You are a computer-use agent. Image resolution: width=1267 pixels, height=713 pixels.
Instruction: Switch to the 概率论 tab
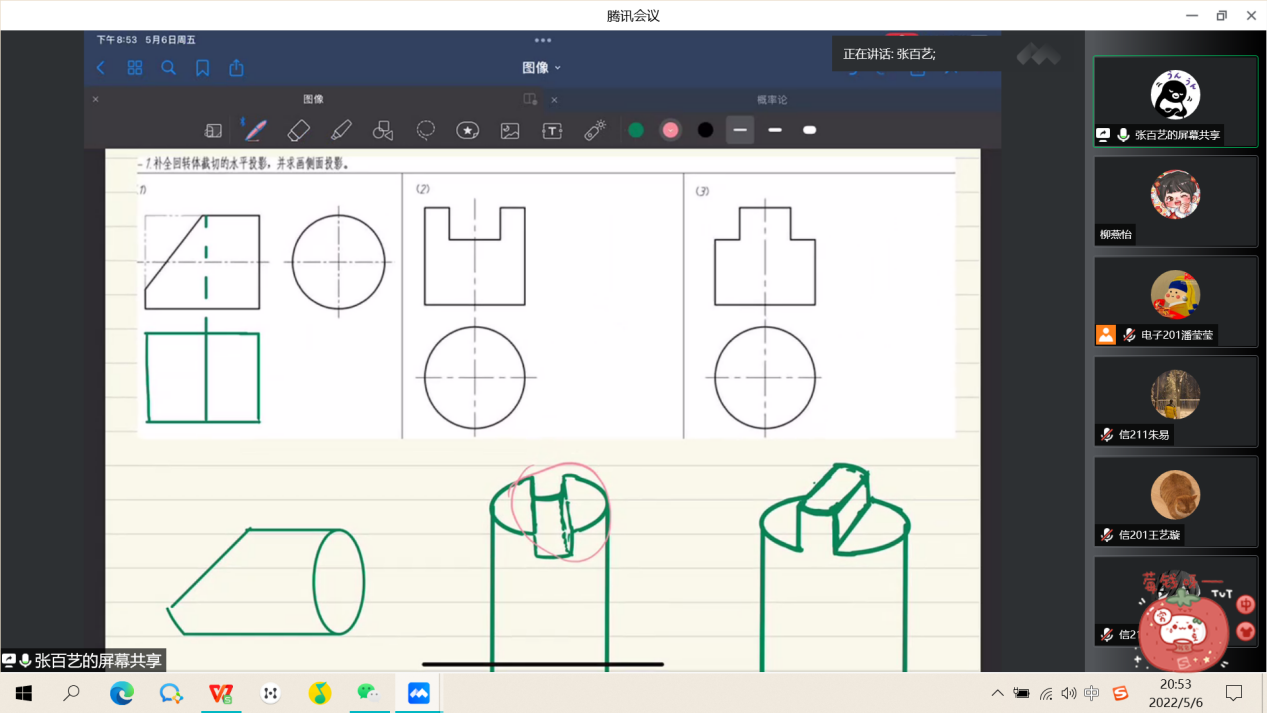772,100
